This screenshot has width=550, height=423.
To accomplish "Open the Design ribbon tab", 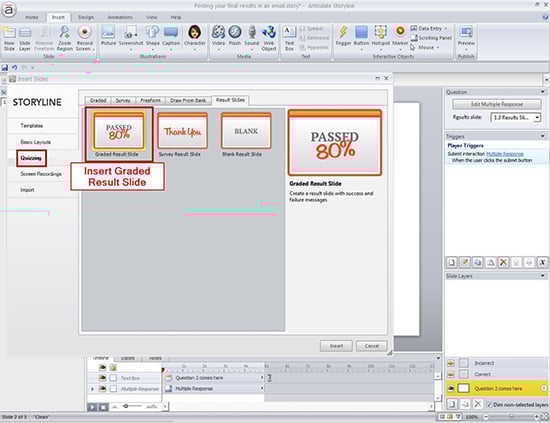I will tap(86, 17).
